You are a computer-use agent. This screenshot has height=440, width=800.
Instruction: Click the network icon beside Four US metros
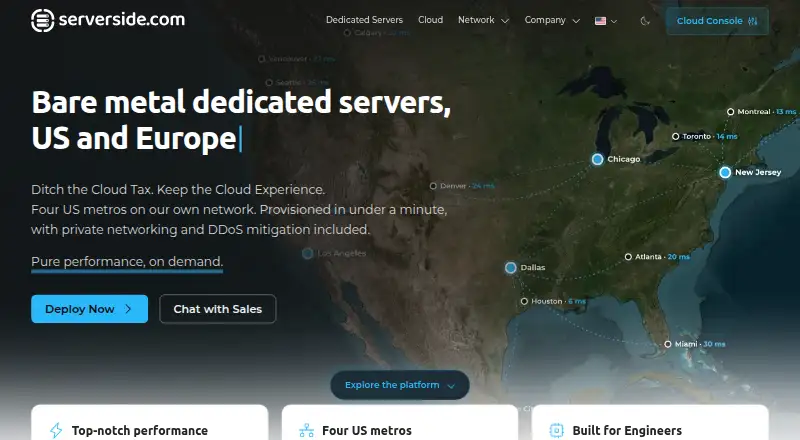pos(307,430)
